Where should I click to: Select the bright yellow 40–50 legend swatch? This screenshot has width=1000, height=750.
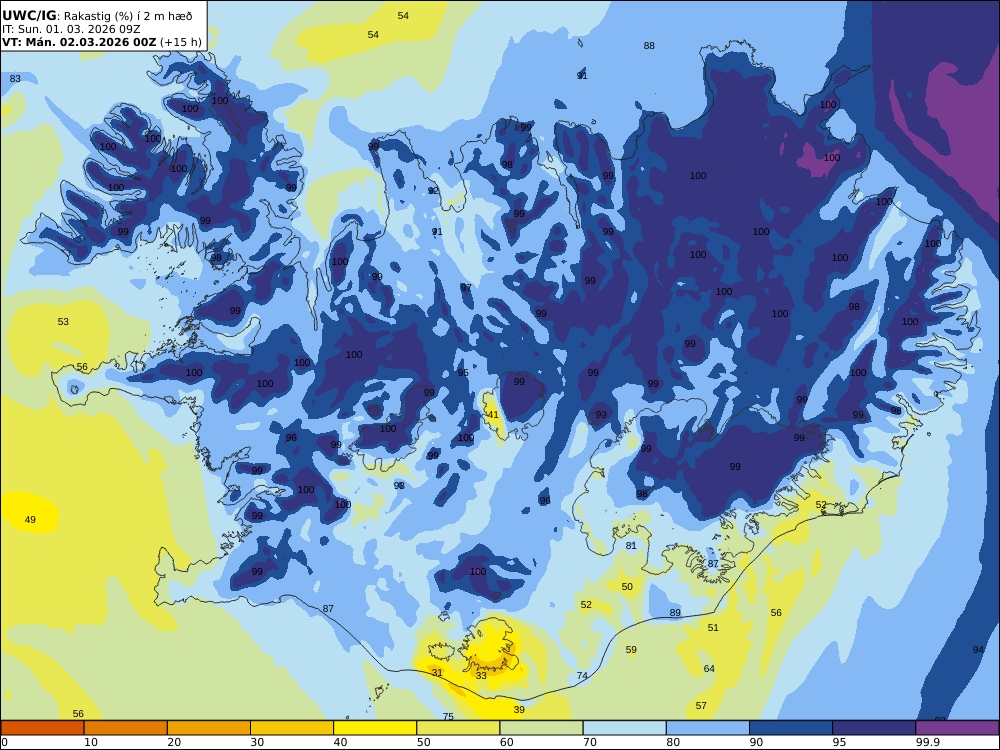click(x=375, y=728)
